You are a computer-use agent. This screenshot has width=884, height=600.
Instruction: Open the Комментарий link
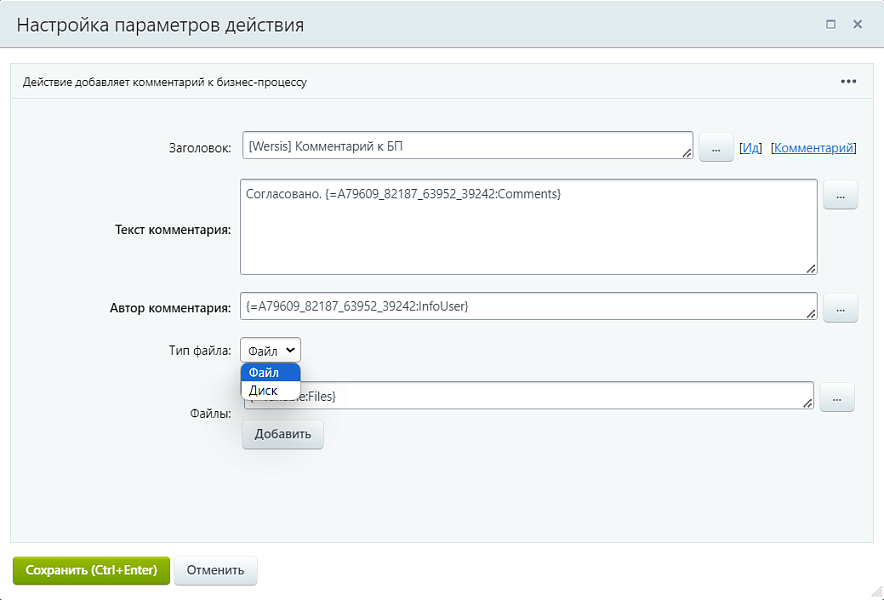click(813, 148)
